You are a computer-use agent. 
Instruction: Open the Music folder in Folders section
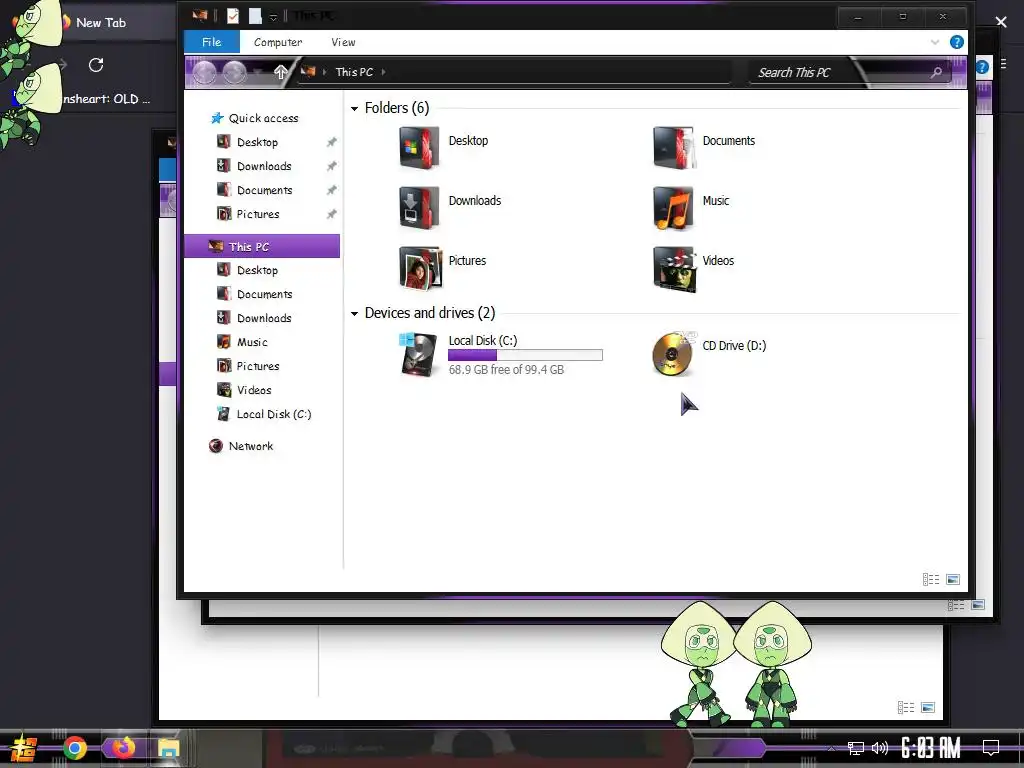tap(673, 208)
